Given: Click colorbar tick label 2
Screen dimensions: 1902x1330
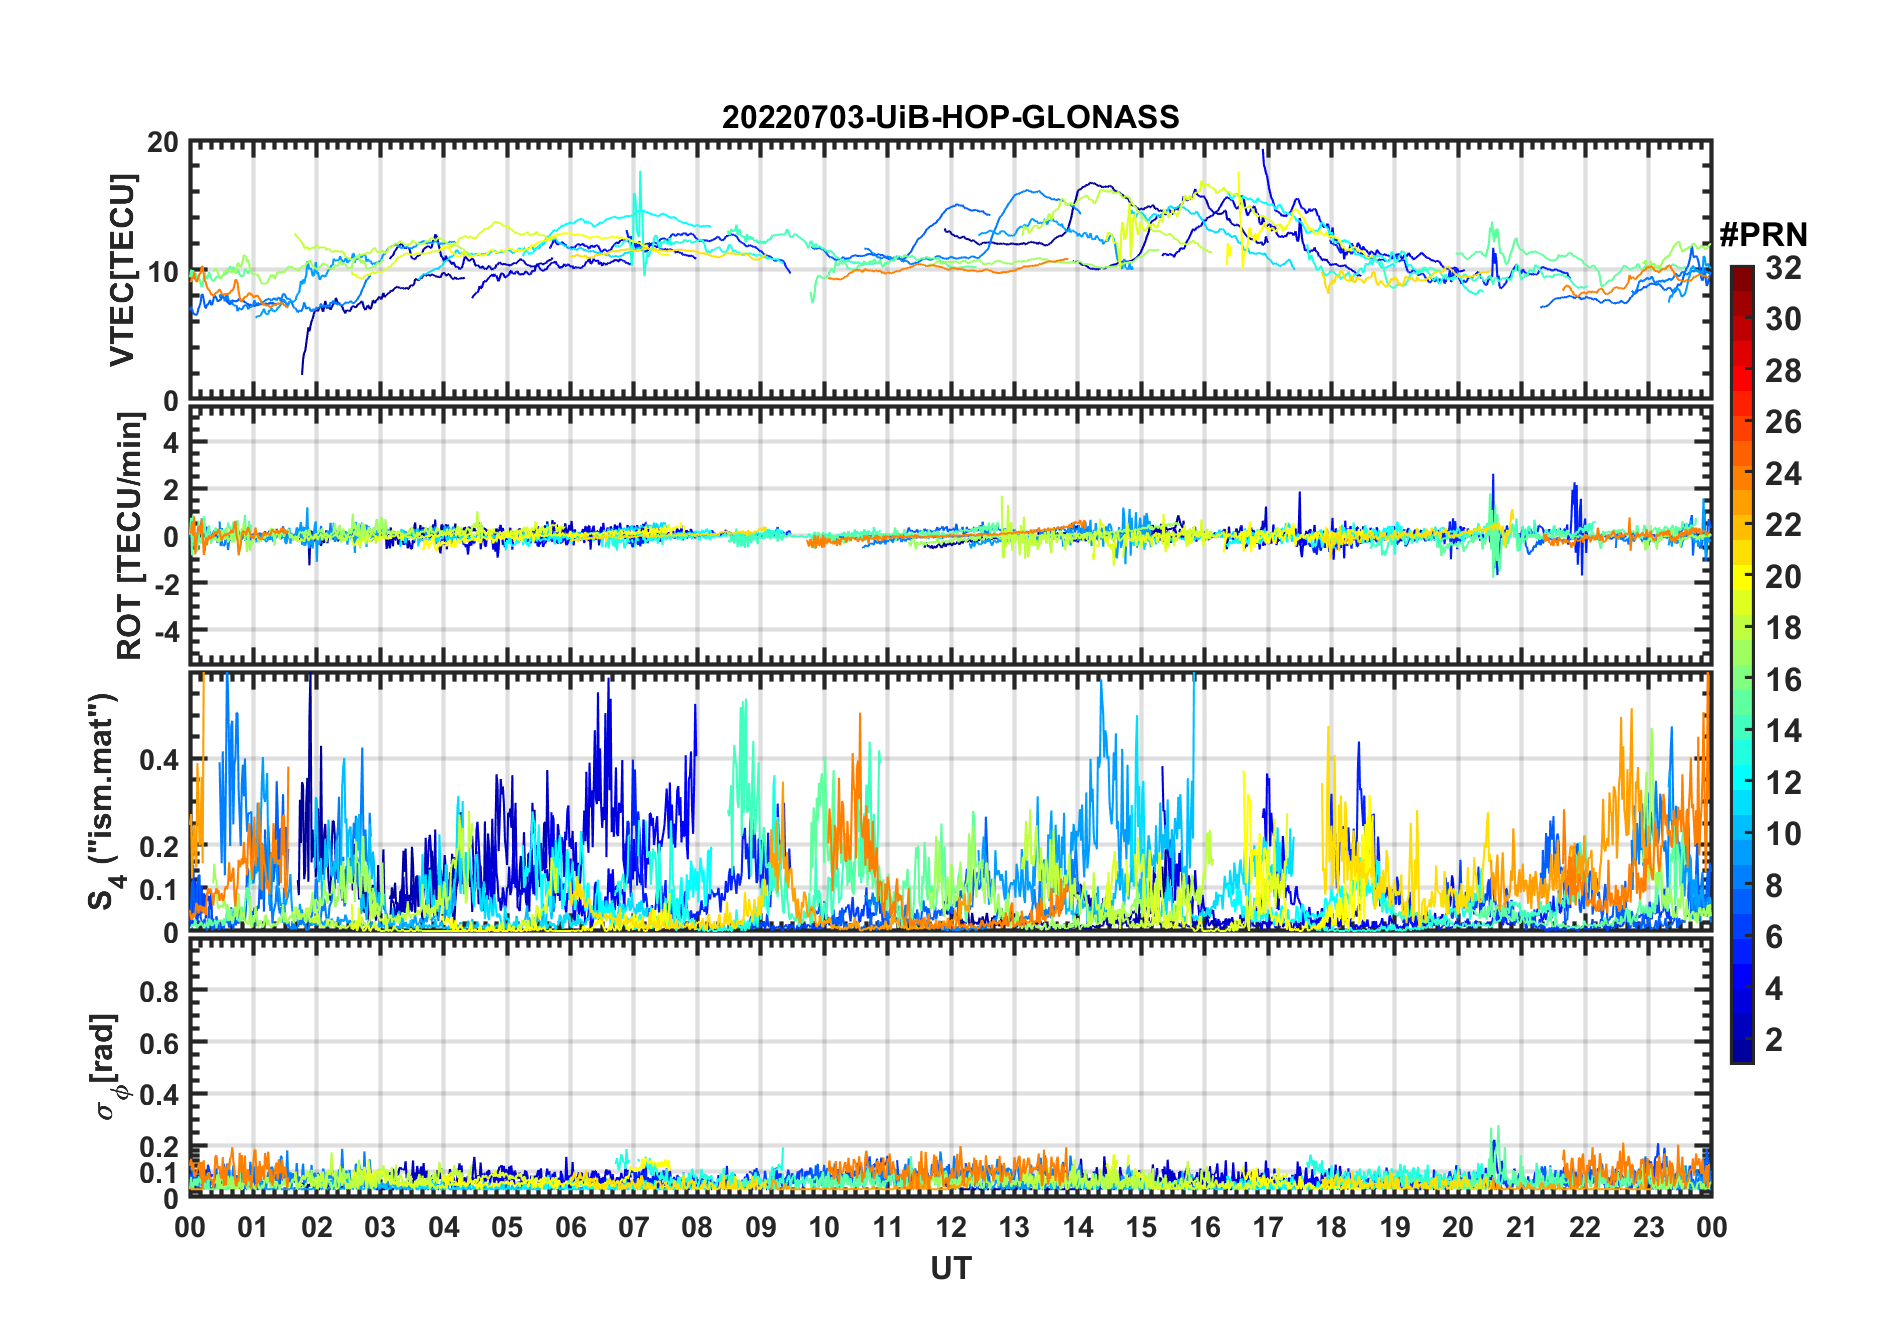Looking at the screenshot, I should tap(1774, 1040).
